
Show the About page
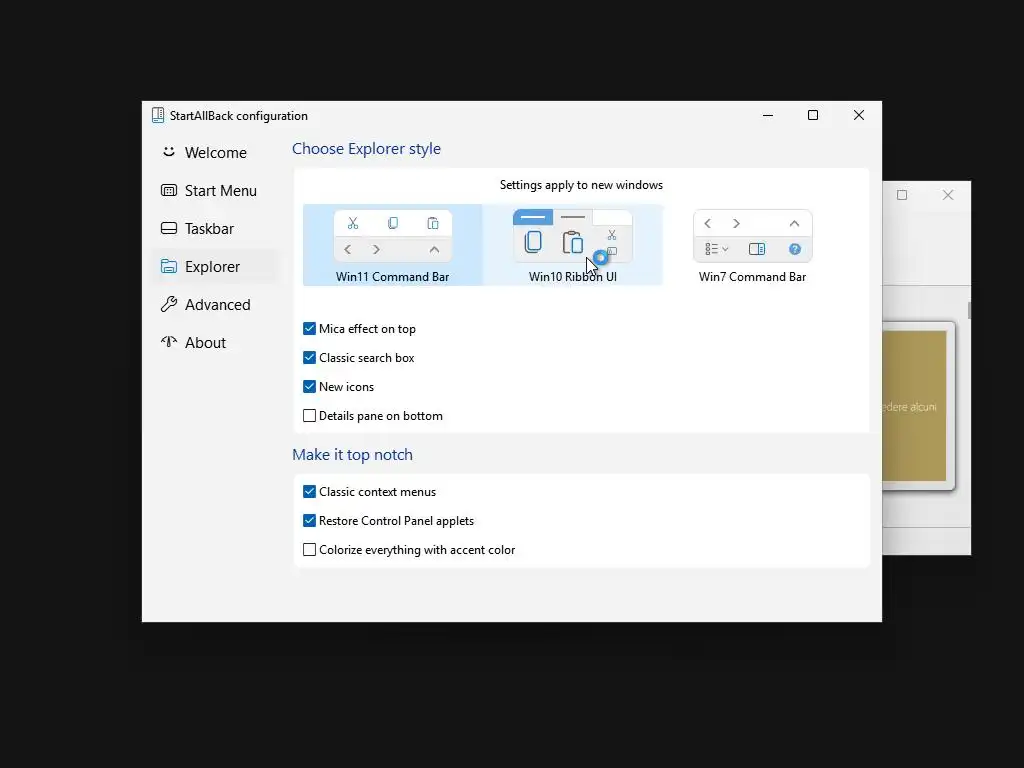(x=215, y=342)
